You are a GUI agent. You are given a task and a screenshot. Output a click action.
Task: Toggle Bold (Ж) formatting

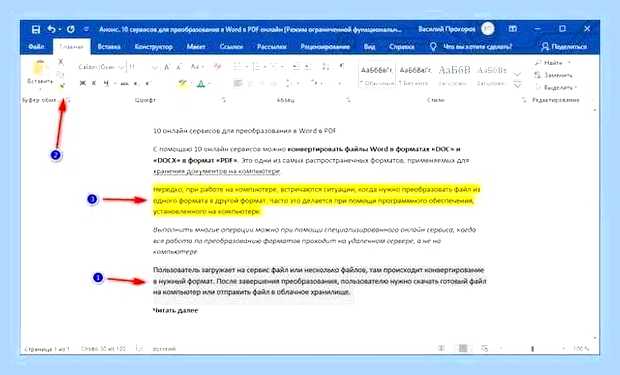(83, 83)
